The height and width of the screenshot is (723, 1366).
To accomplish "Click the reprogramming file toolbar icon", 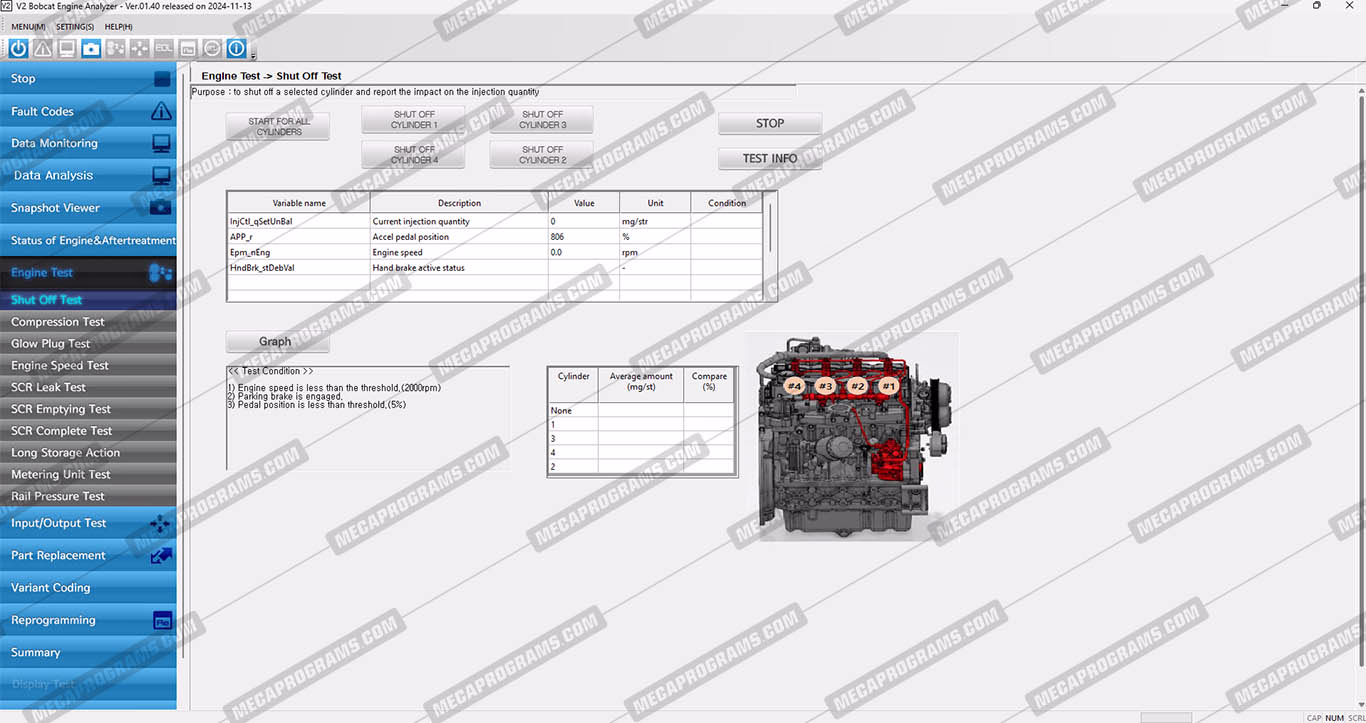I will 187,48.
